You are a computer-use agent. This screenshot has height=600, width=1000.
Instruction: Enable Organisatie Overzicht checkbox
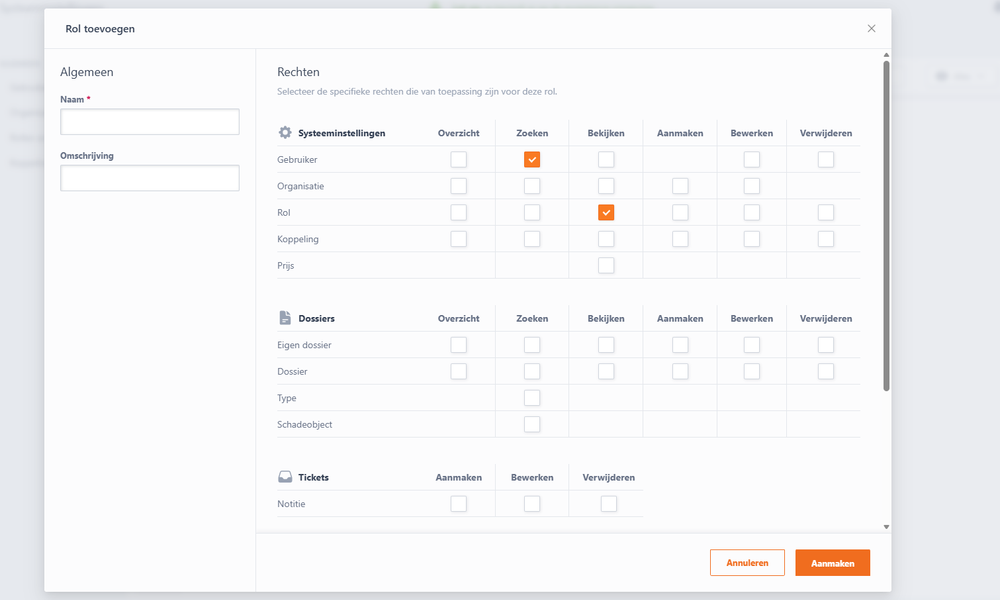(459, 186)
